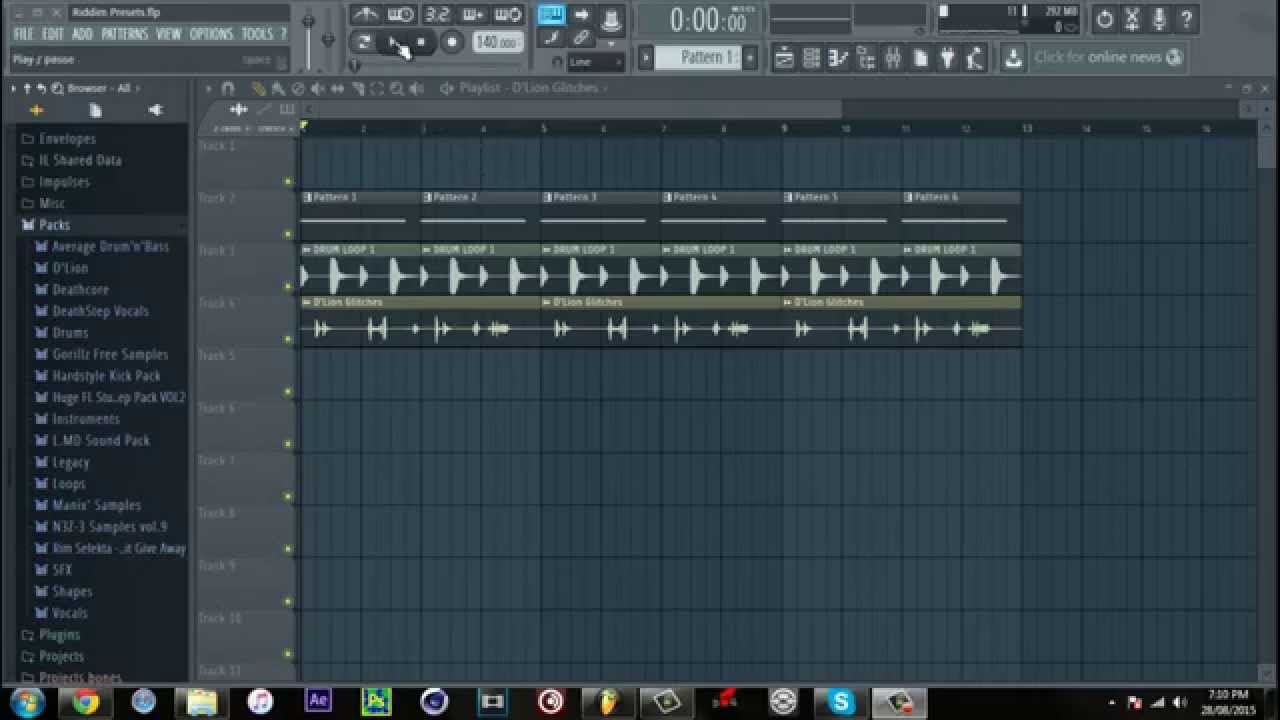The width and height of the screenshot is (1280, 720).
Task: Open the View browser icon in toolbar
Action: 866,58
